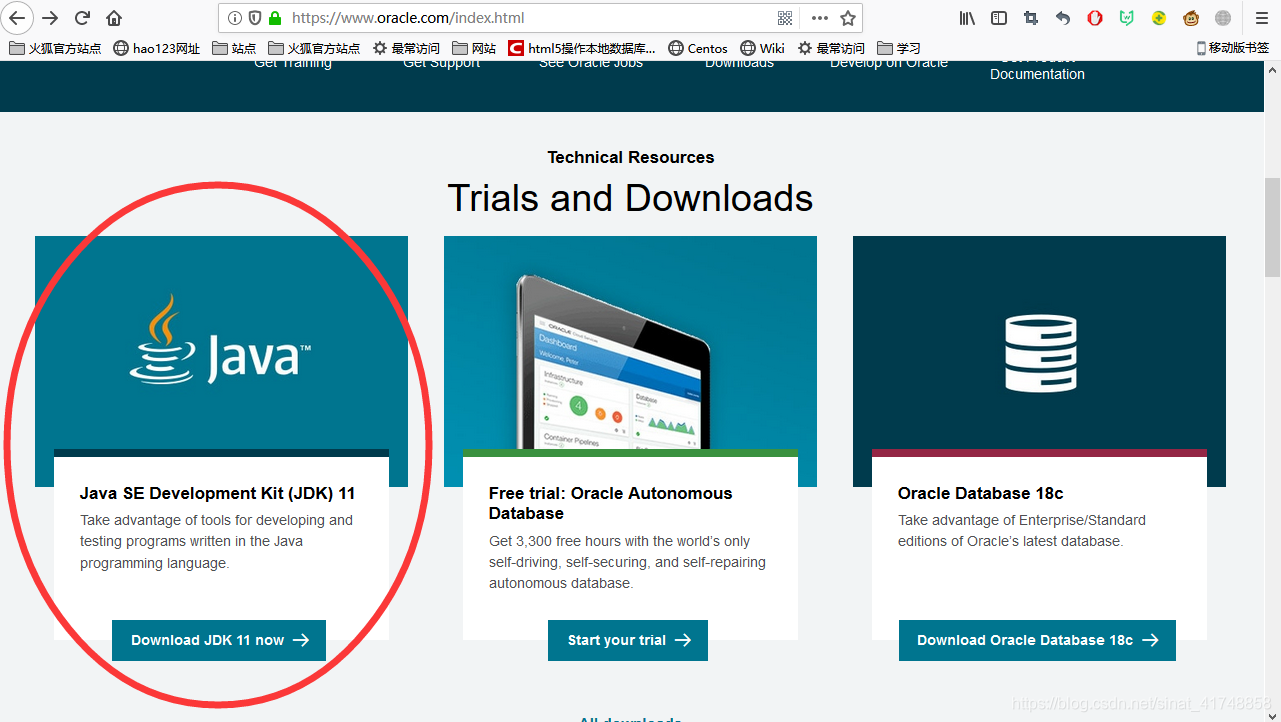Viewport: 1281px width, 722px height.
Task: Open the html5操作本地数据库 bookmark
Action: point(582,48)
